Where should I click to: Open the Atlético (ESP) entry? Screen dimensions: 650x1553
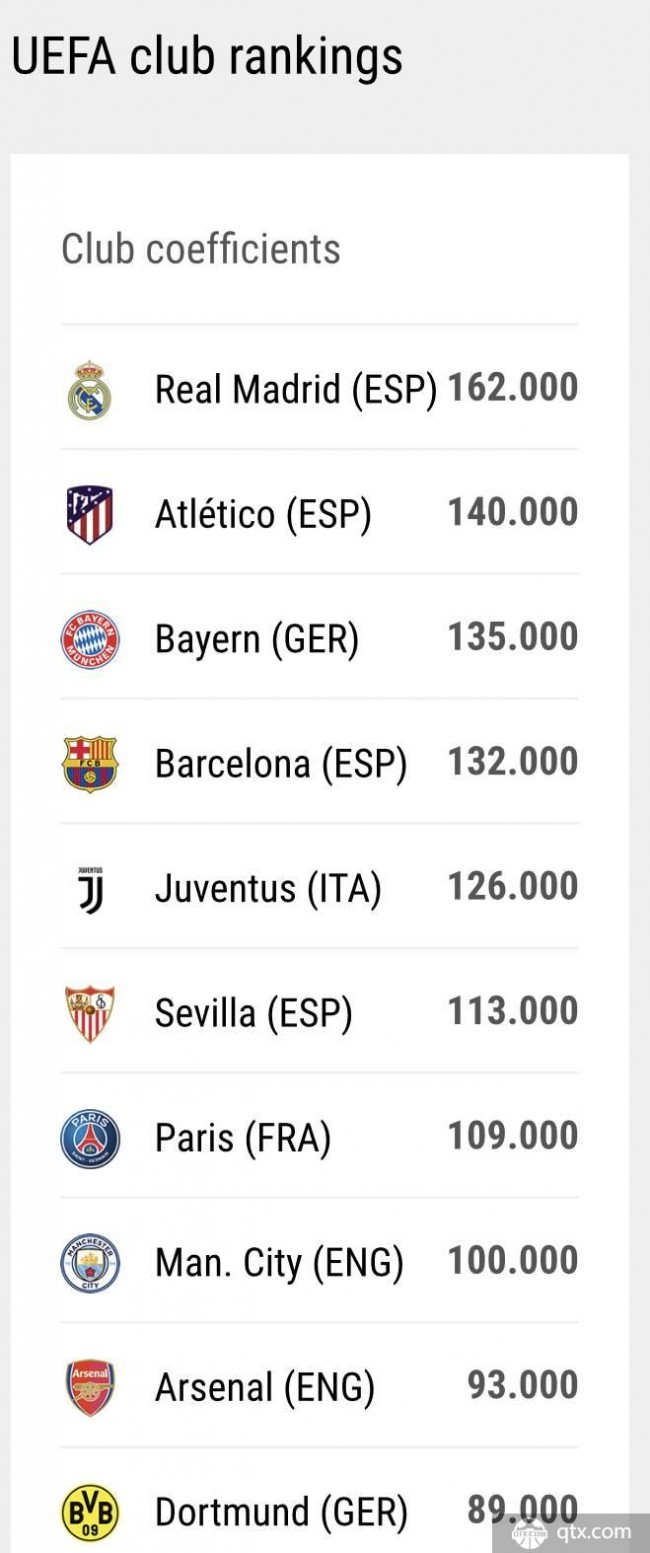click(x=263, y=514)
